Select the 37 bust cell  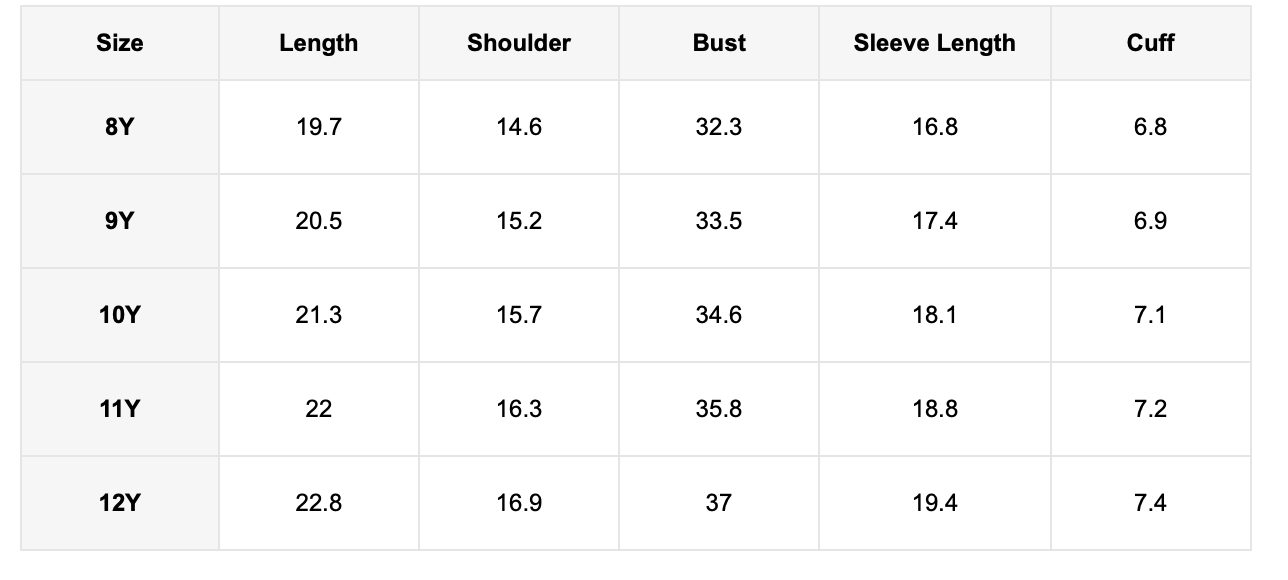pyautogui.click(x=718, y=503)
